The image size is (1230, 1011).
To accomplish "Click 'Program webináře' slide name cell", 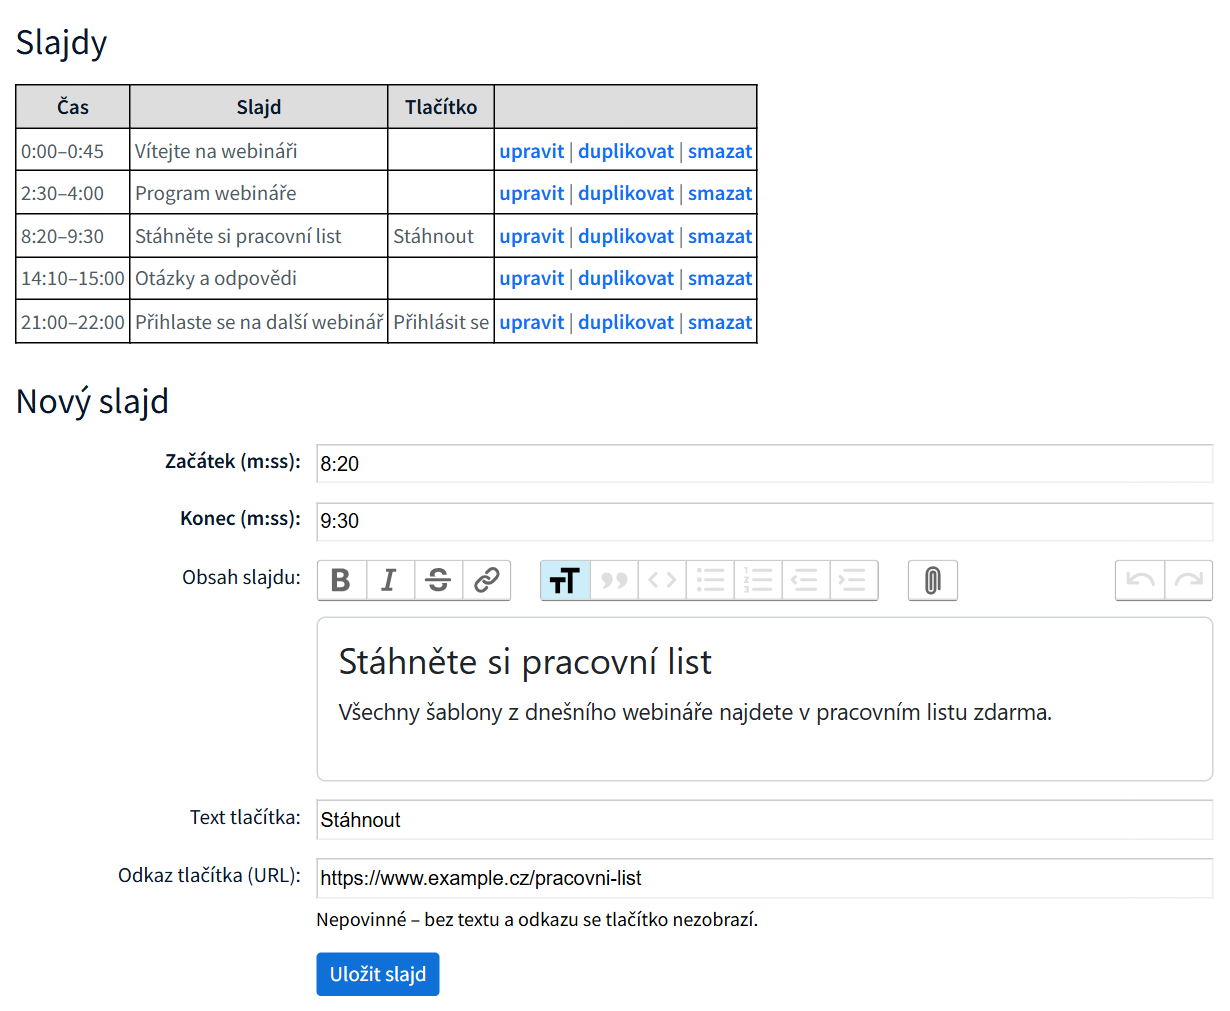I will point(259,193).
